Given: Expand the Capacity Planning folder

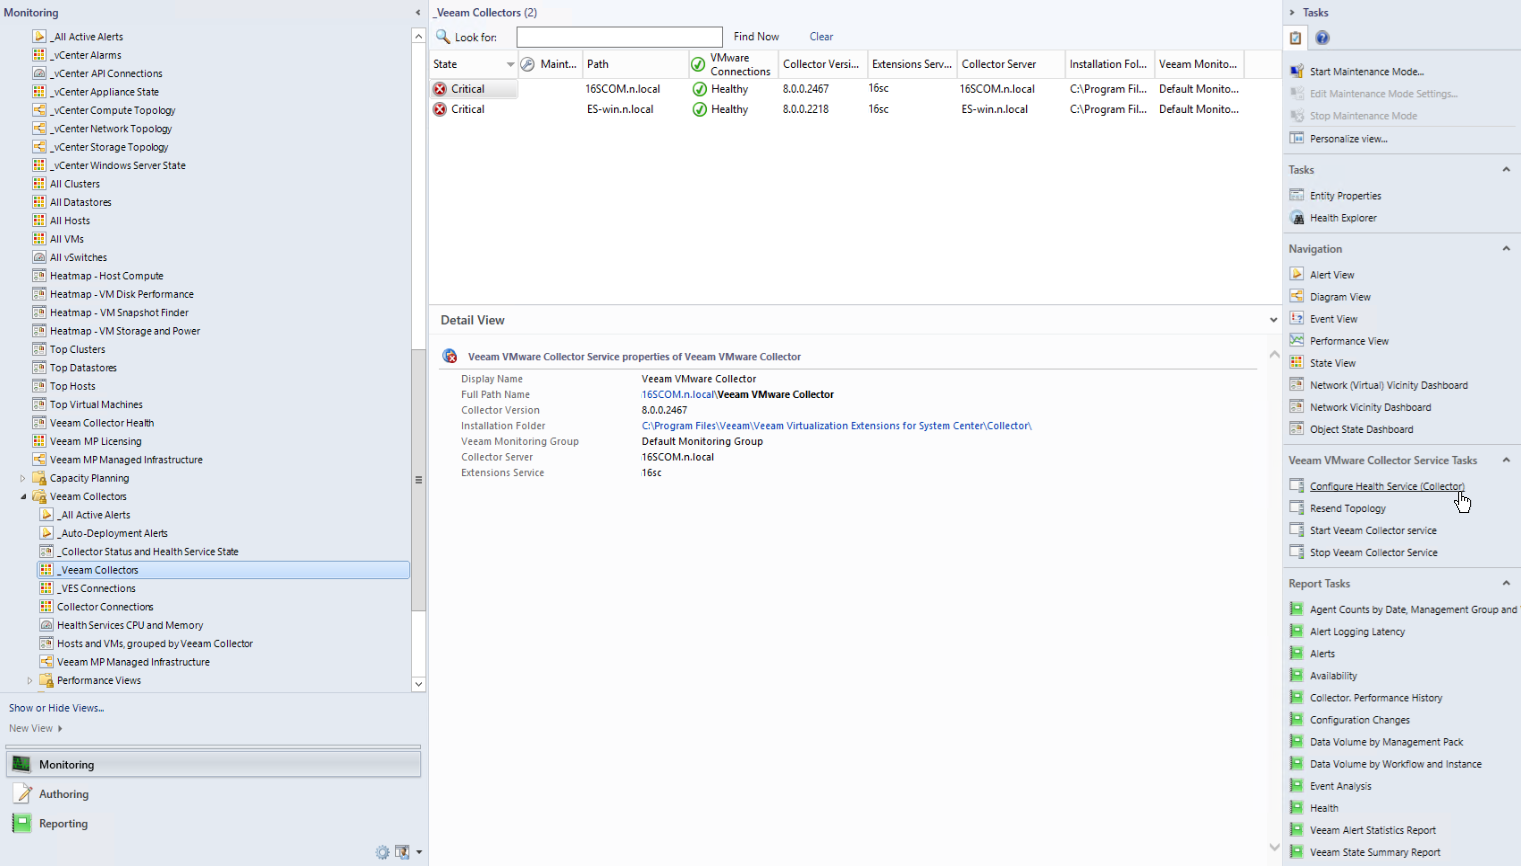Looking at the screenshot, I should click(23, 478).
